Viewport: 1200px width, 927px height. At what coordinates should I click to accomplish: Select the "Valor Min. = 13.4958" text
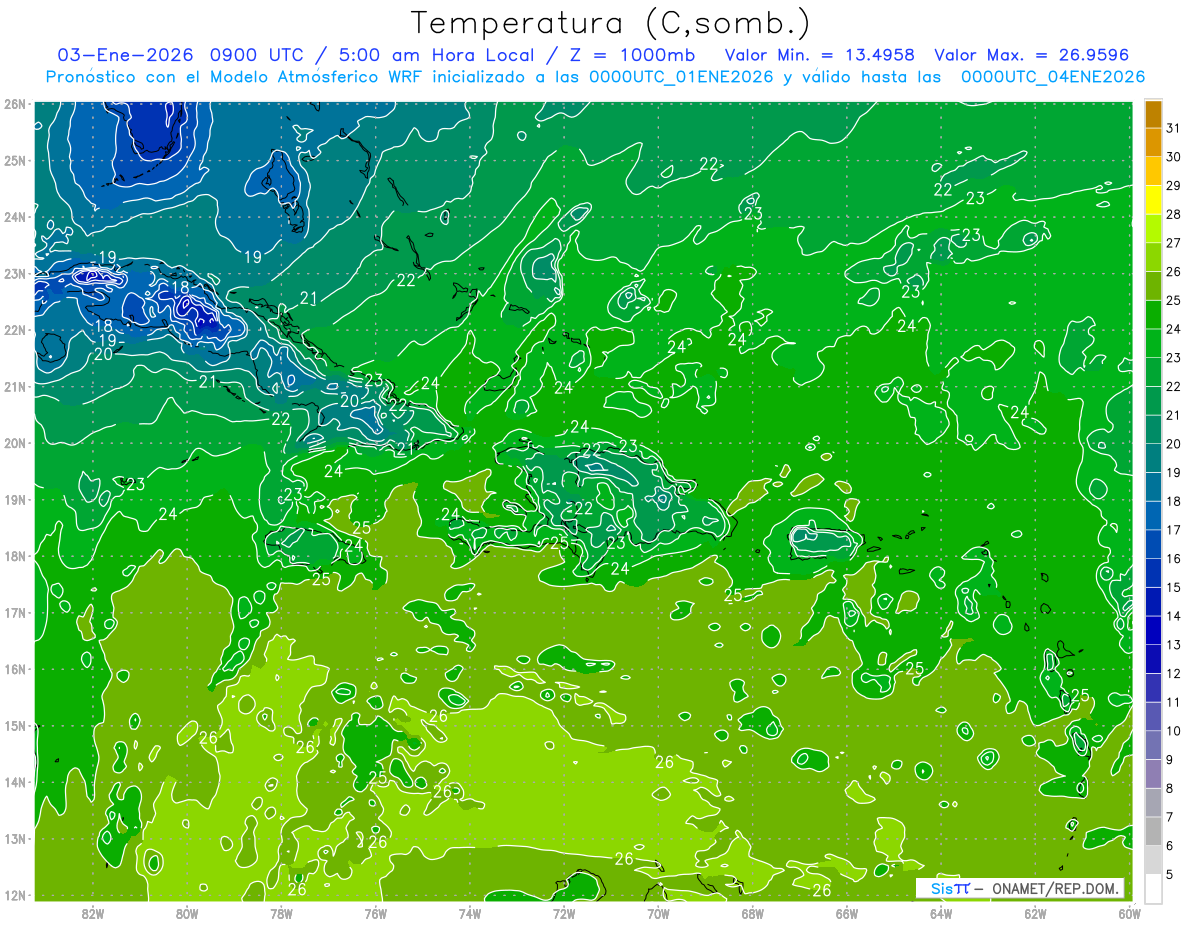point(820,55)
